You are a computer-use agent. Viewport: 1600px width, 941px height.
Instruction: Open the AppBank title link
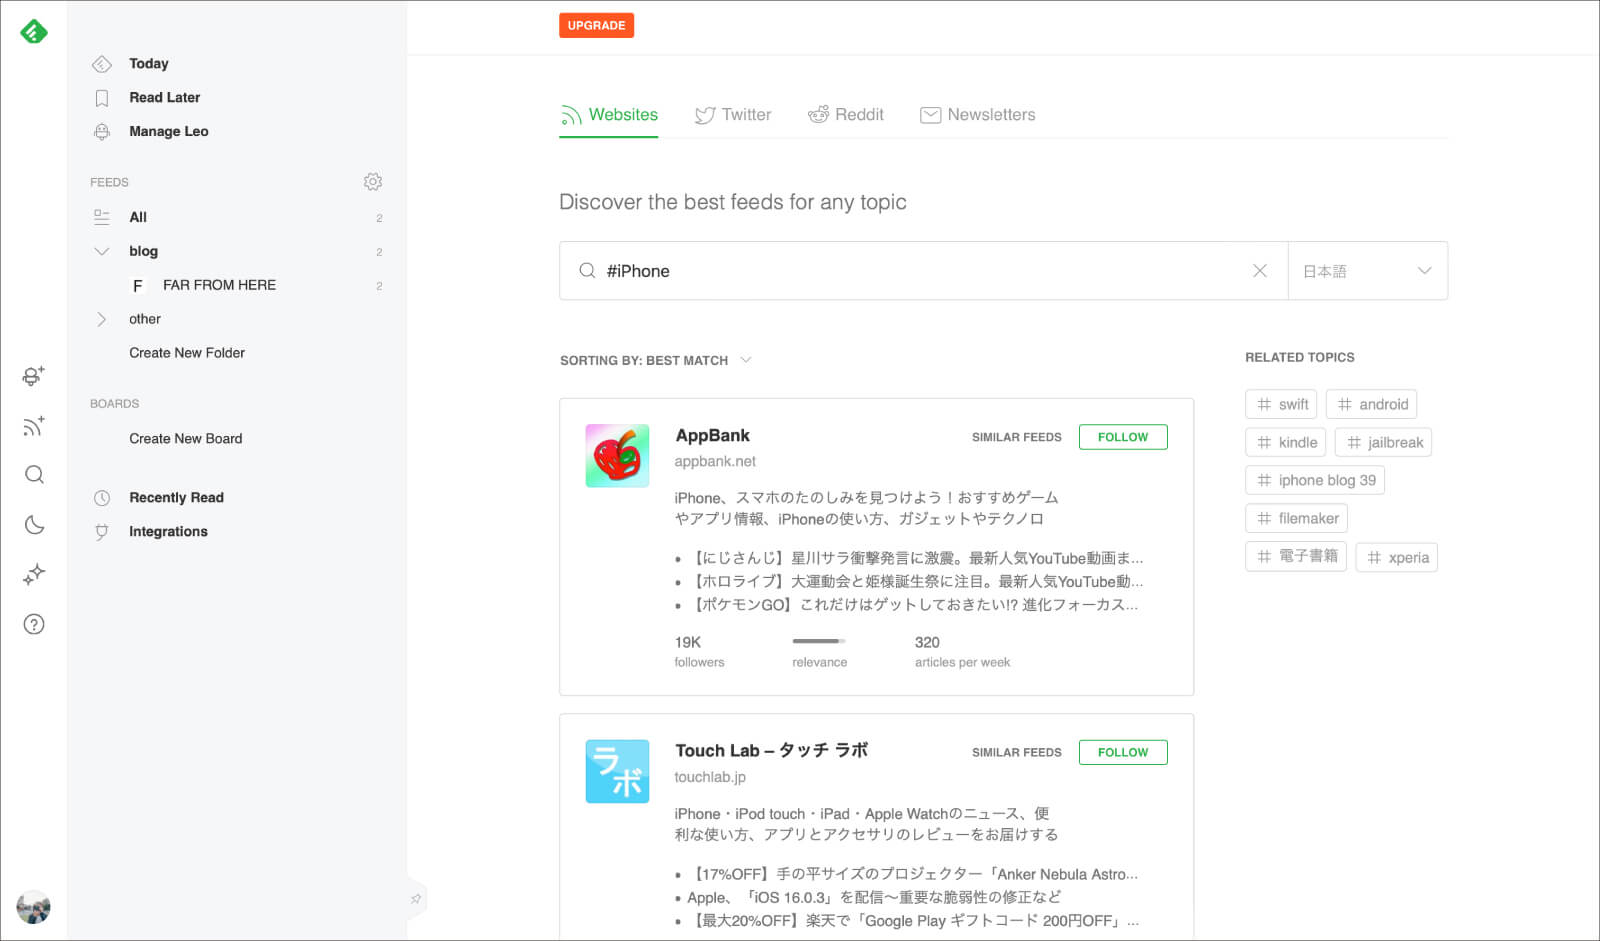tap(712, 435)
